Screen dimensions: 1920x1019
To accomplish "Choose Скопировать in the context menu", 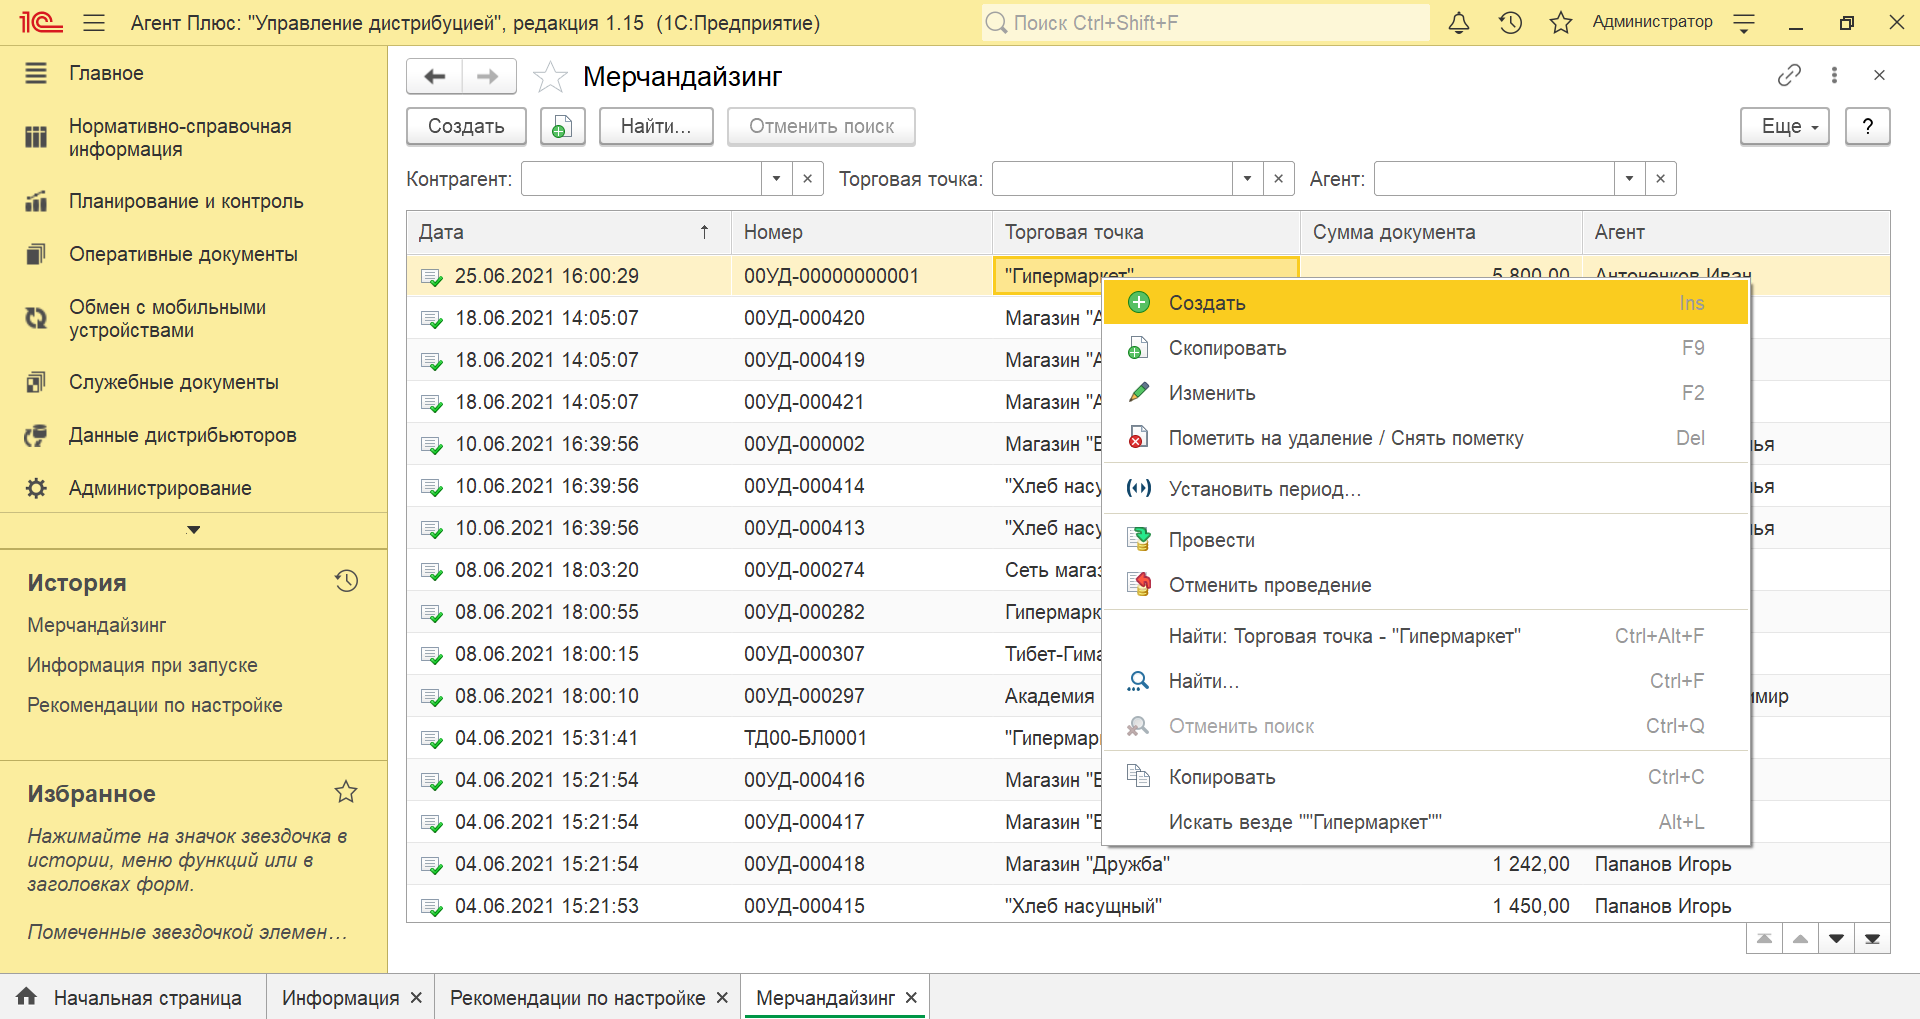I will [x=1426, y=348].
